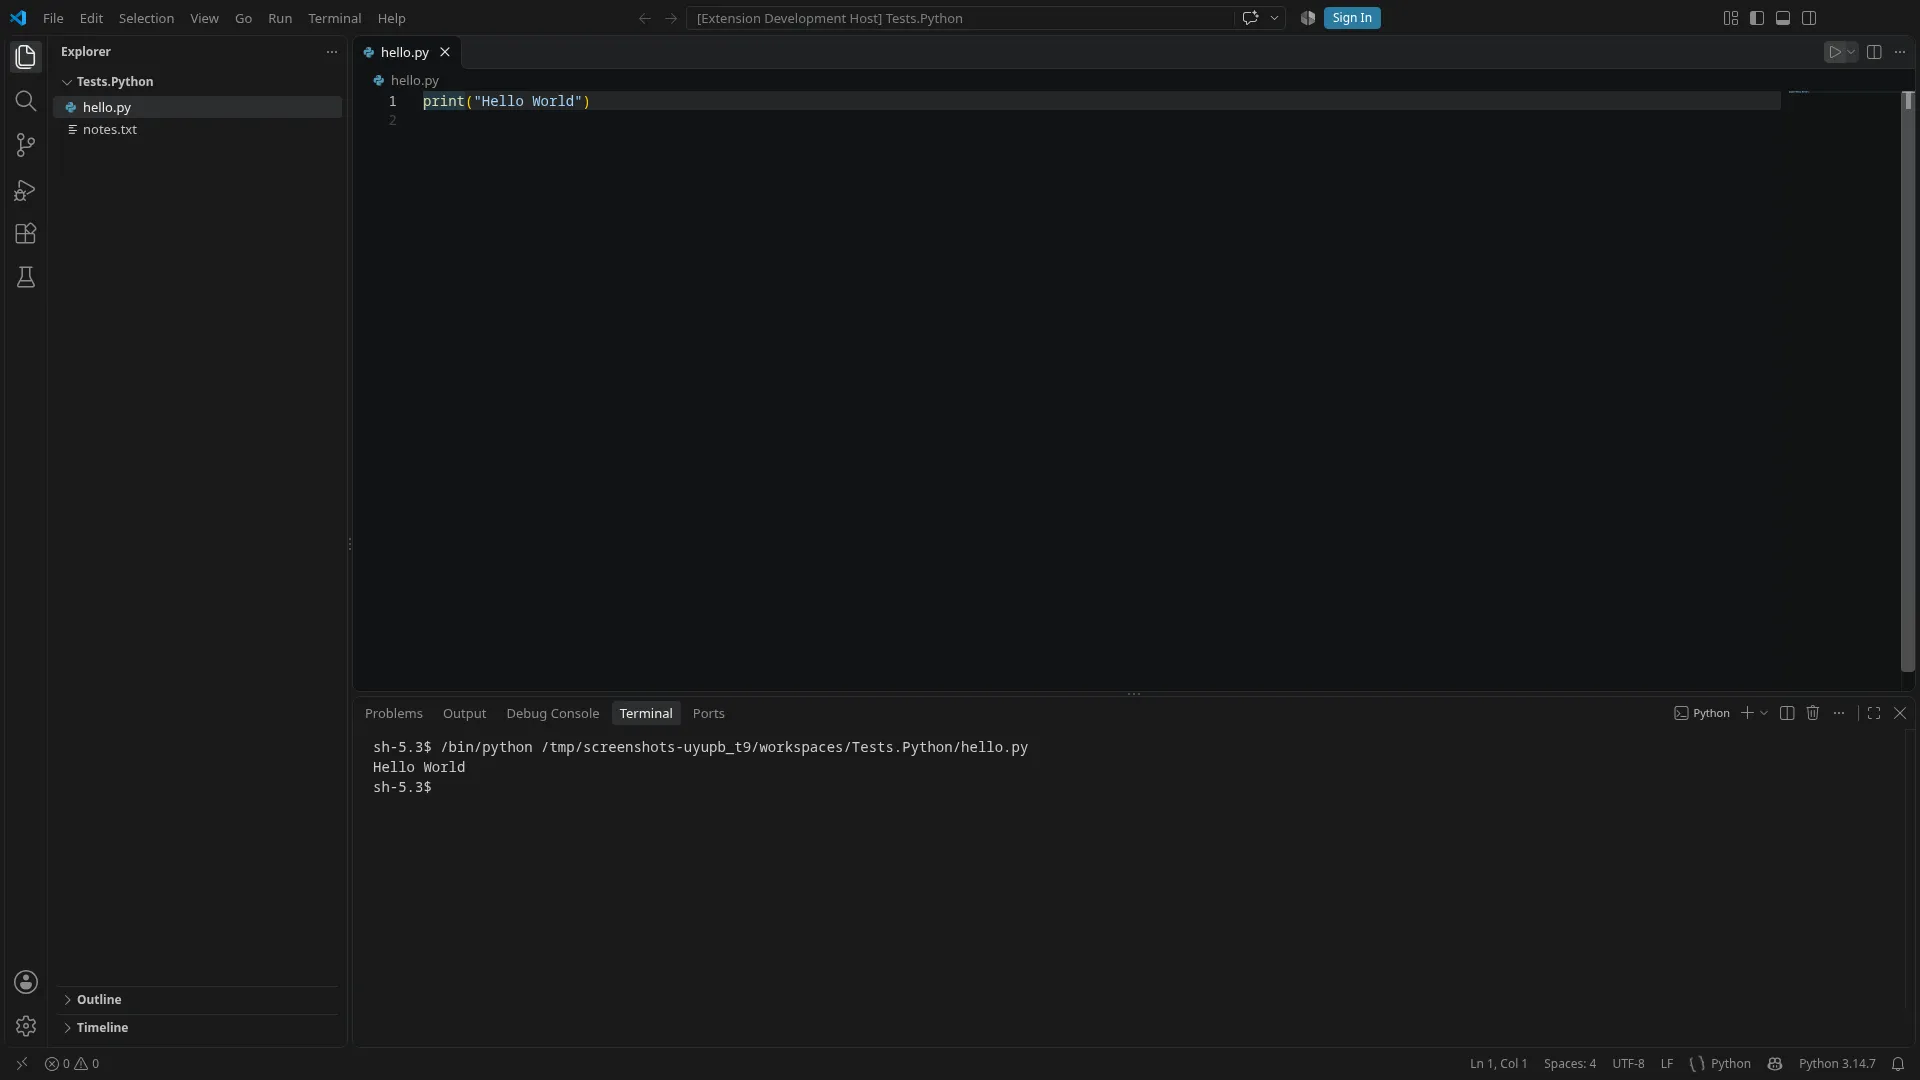
Task: Open Run and Debug view
Action: click(x=26, y=190)
